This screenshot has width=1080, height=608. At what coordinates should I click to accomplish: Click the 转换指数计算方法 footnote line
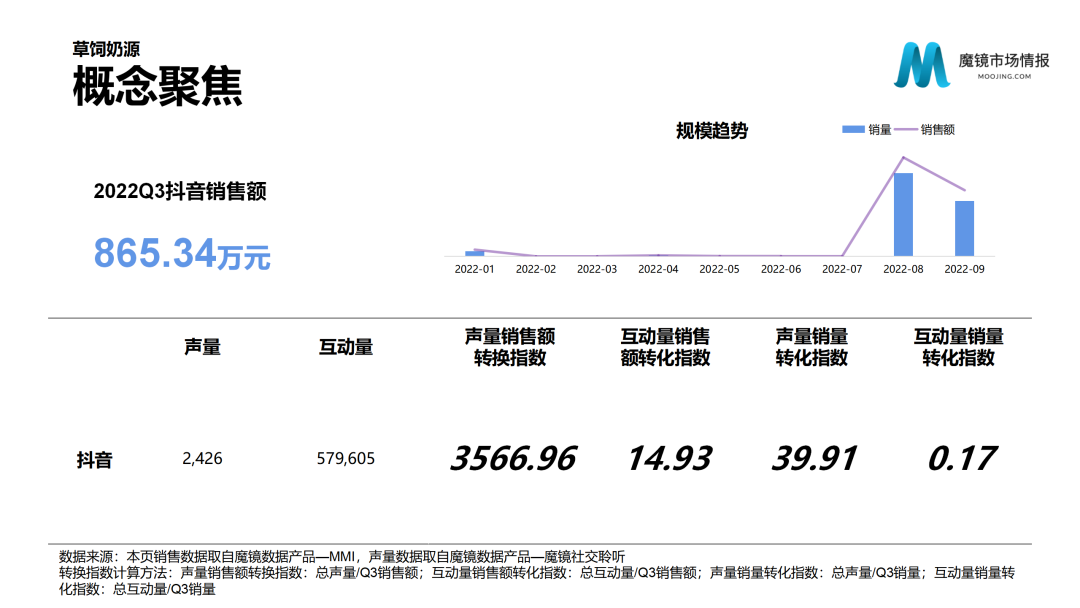[x=537, y=580]
